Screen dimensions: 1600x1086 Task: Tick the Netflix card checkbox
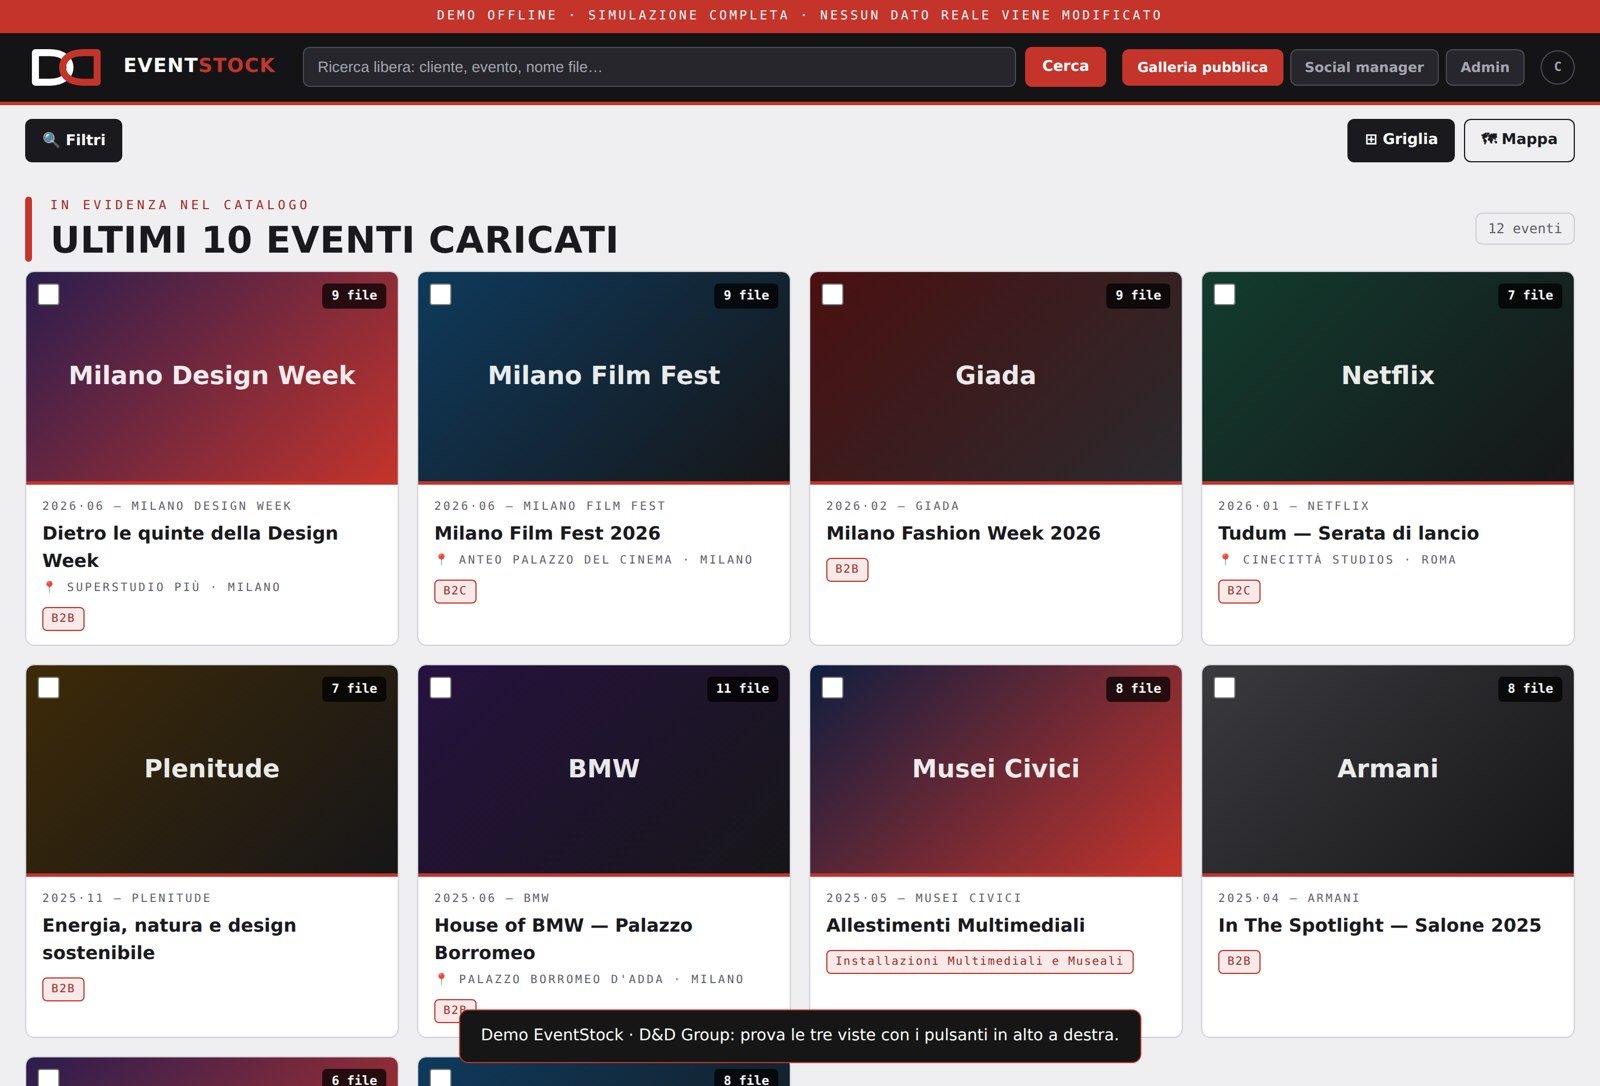pyautogui.click(x=1224, y=294)
